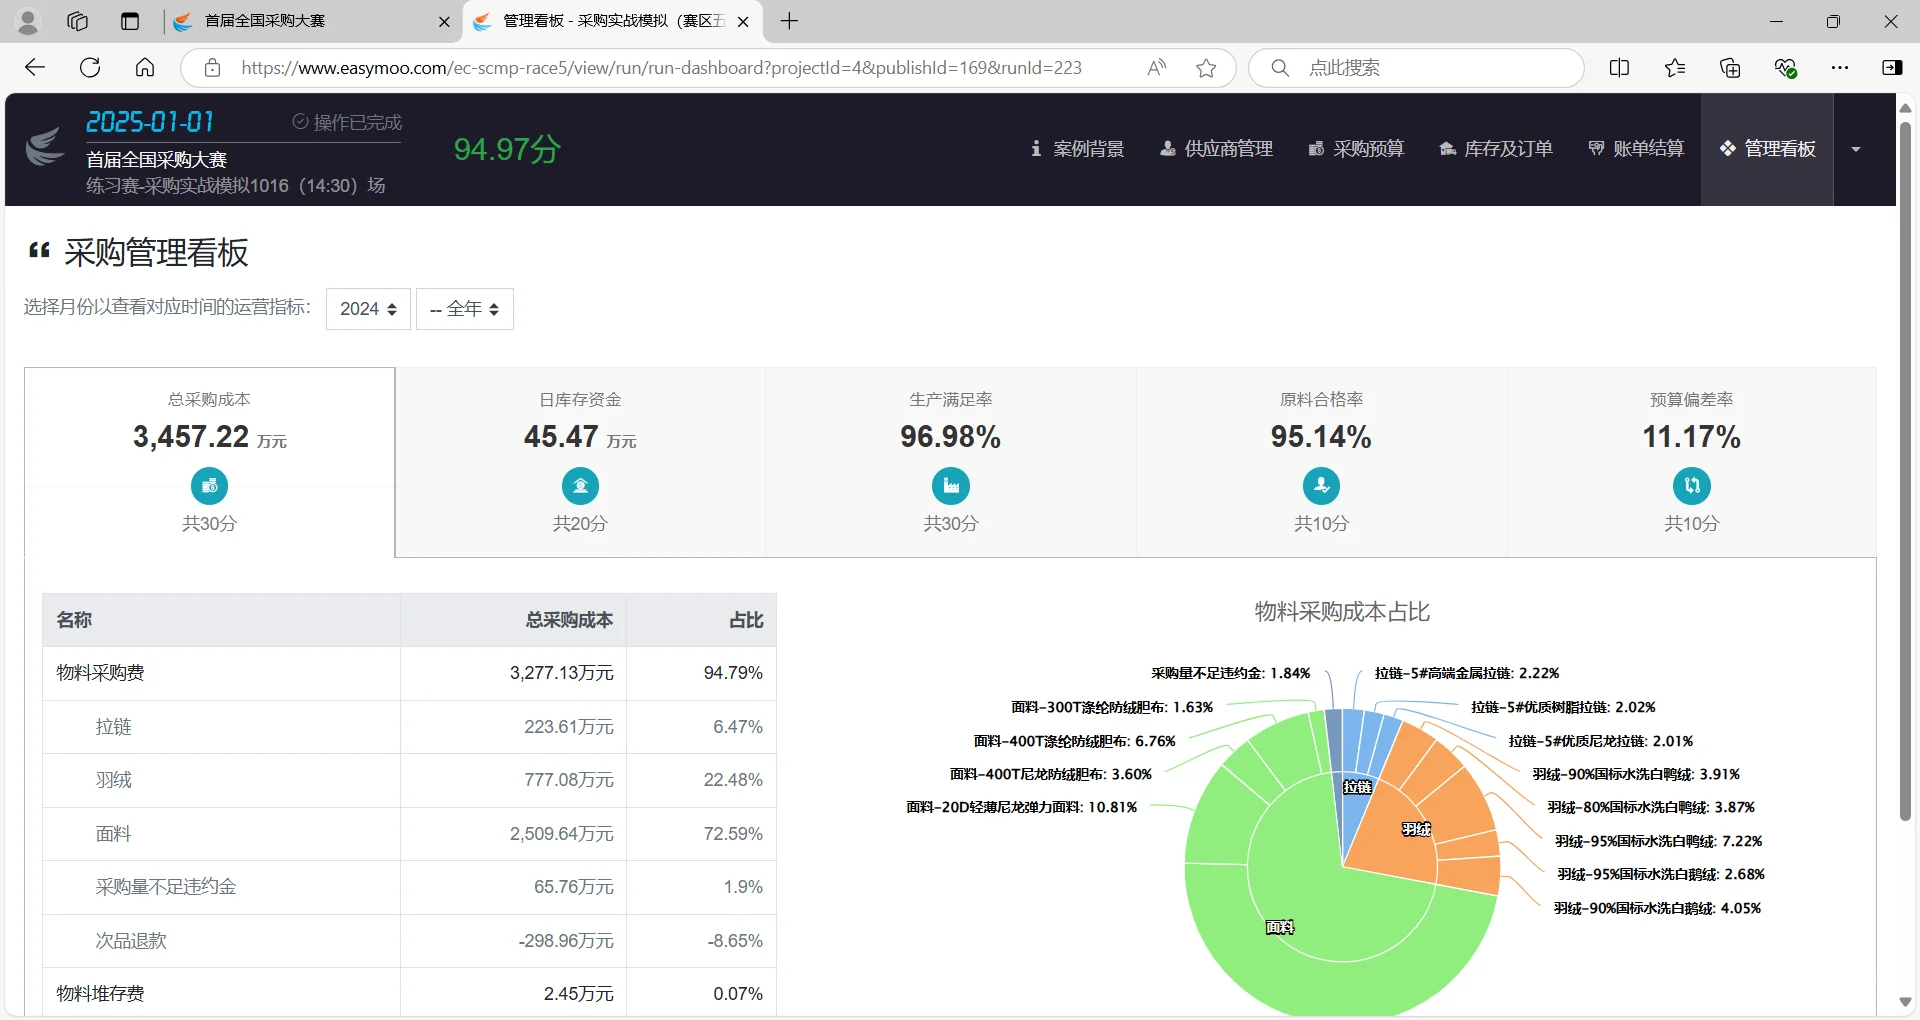
Task: Open the 账单结算 menu
Action: click(1636, 149)
